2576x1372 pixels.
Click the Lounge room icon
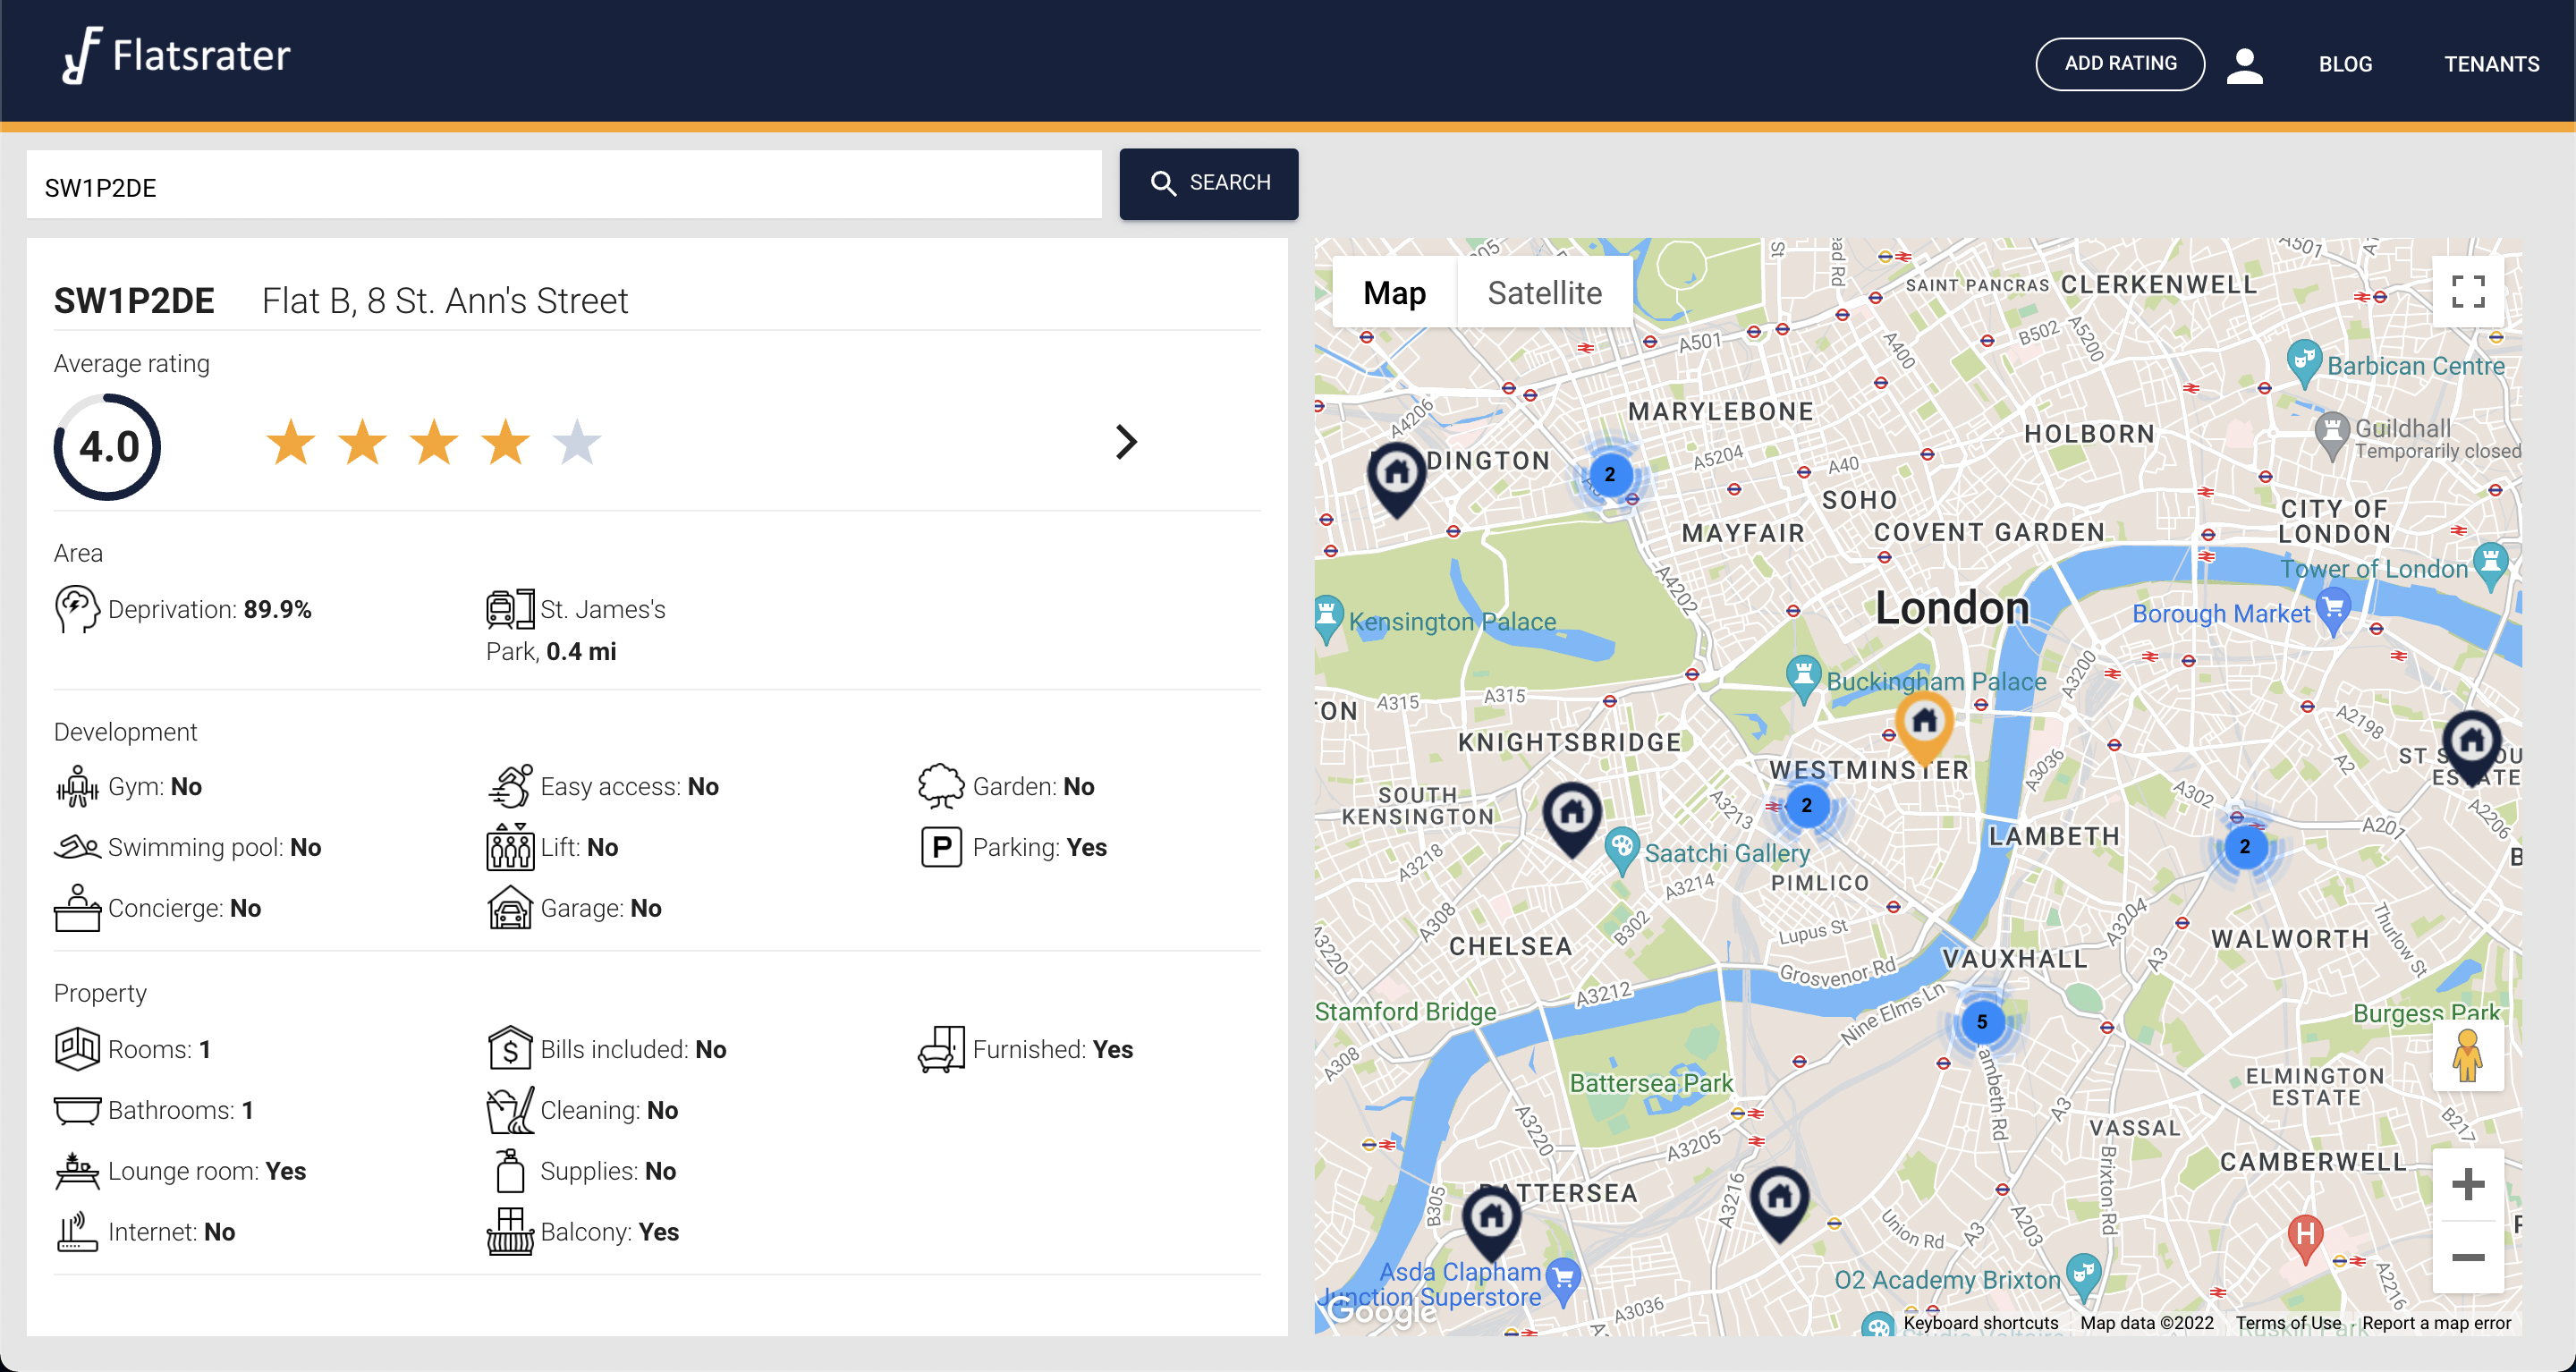coord(77,1171)
